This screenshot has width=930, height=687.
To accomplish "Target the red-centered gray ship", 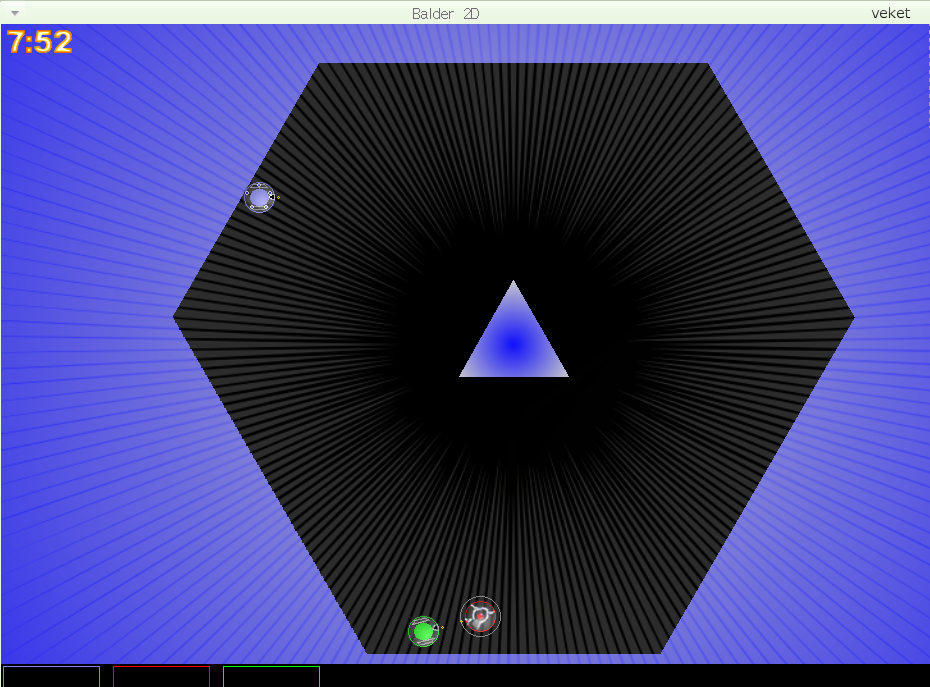I will pyautogui.click(x=480, y=616).
